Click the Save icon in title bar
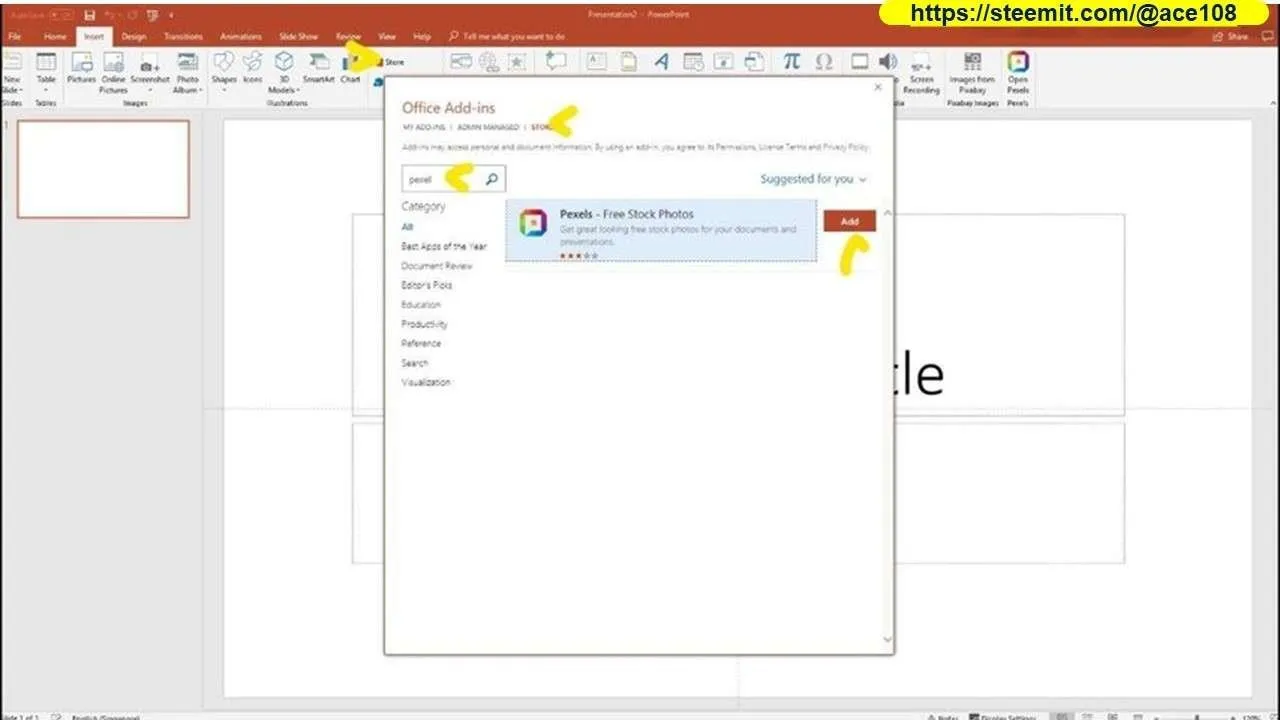1280x720 pixels. (90, 15)
